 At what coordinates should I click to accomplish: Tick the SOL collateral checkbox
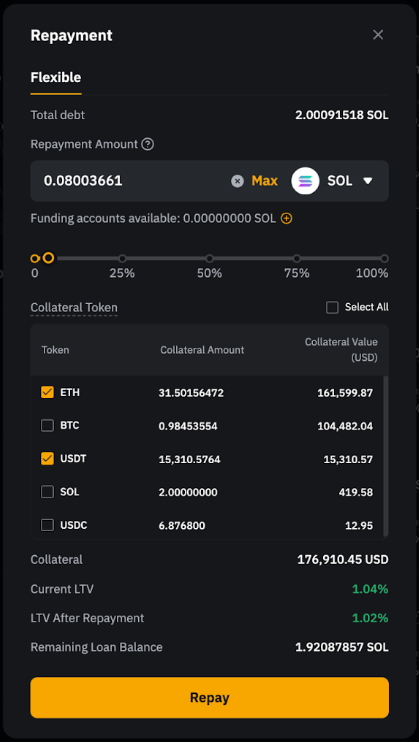(x=47, y=492)
